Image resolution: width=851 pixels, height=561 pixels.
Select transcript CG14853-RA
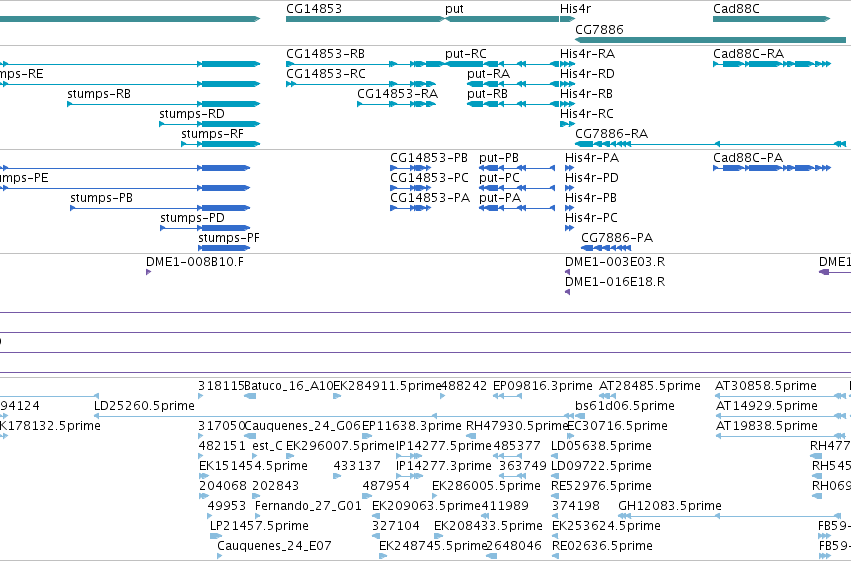396,104
